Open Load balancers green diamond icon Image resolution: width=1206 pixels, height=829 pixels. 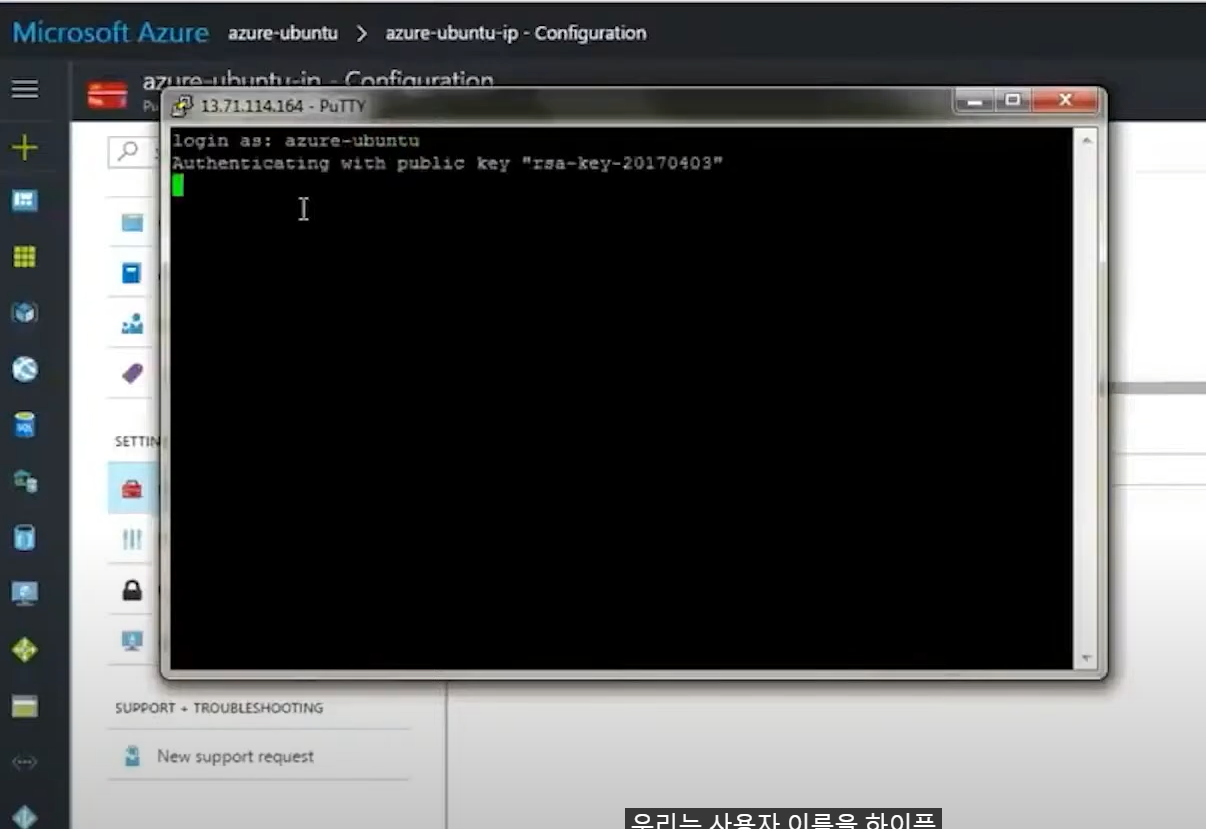coord(25,650)
